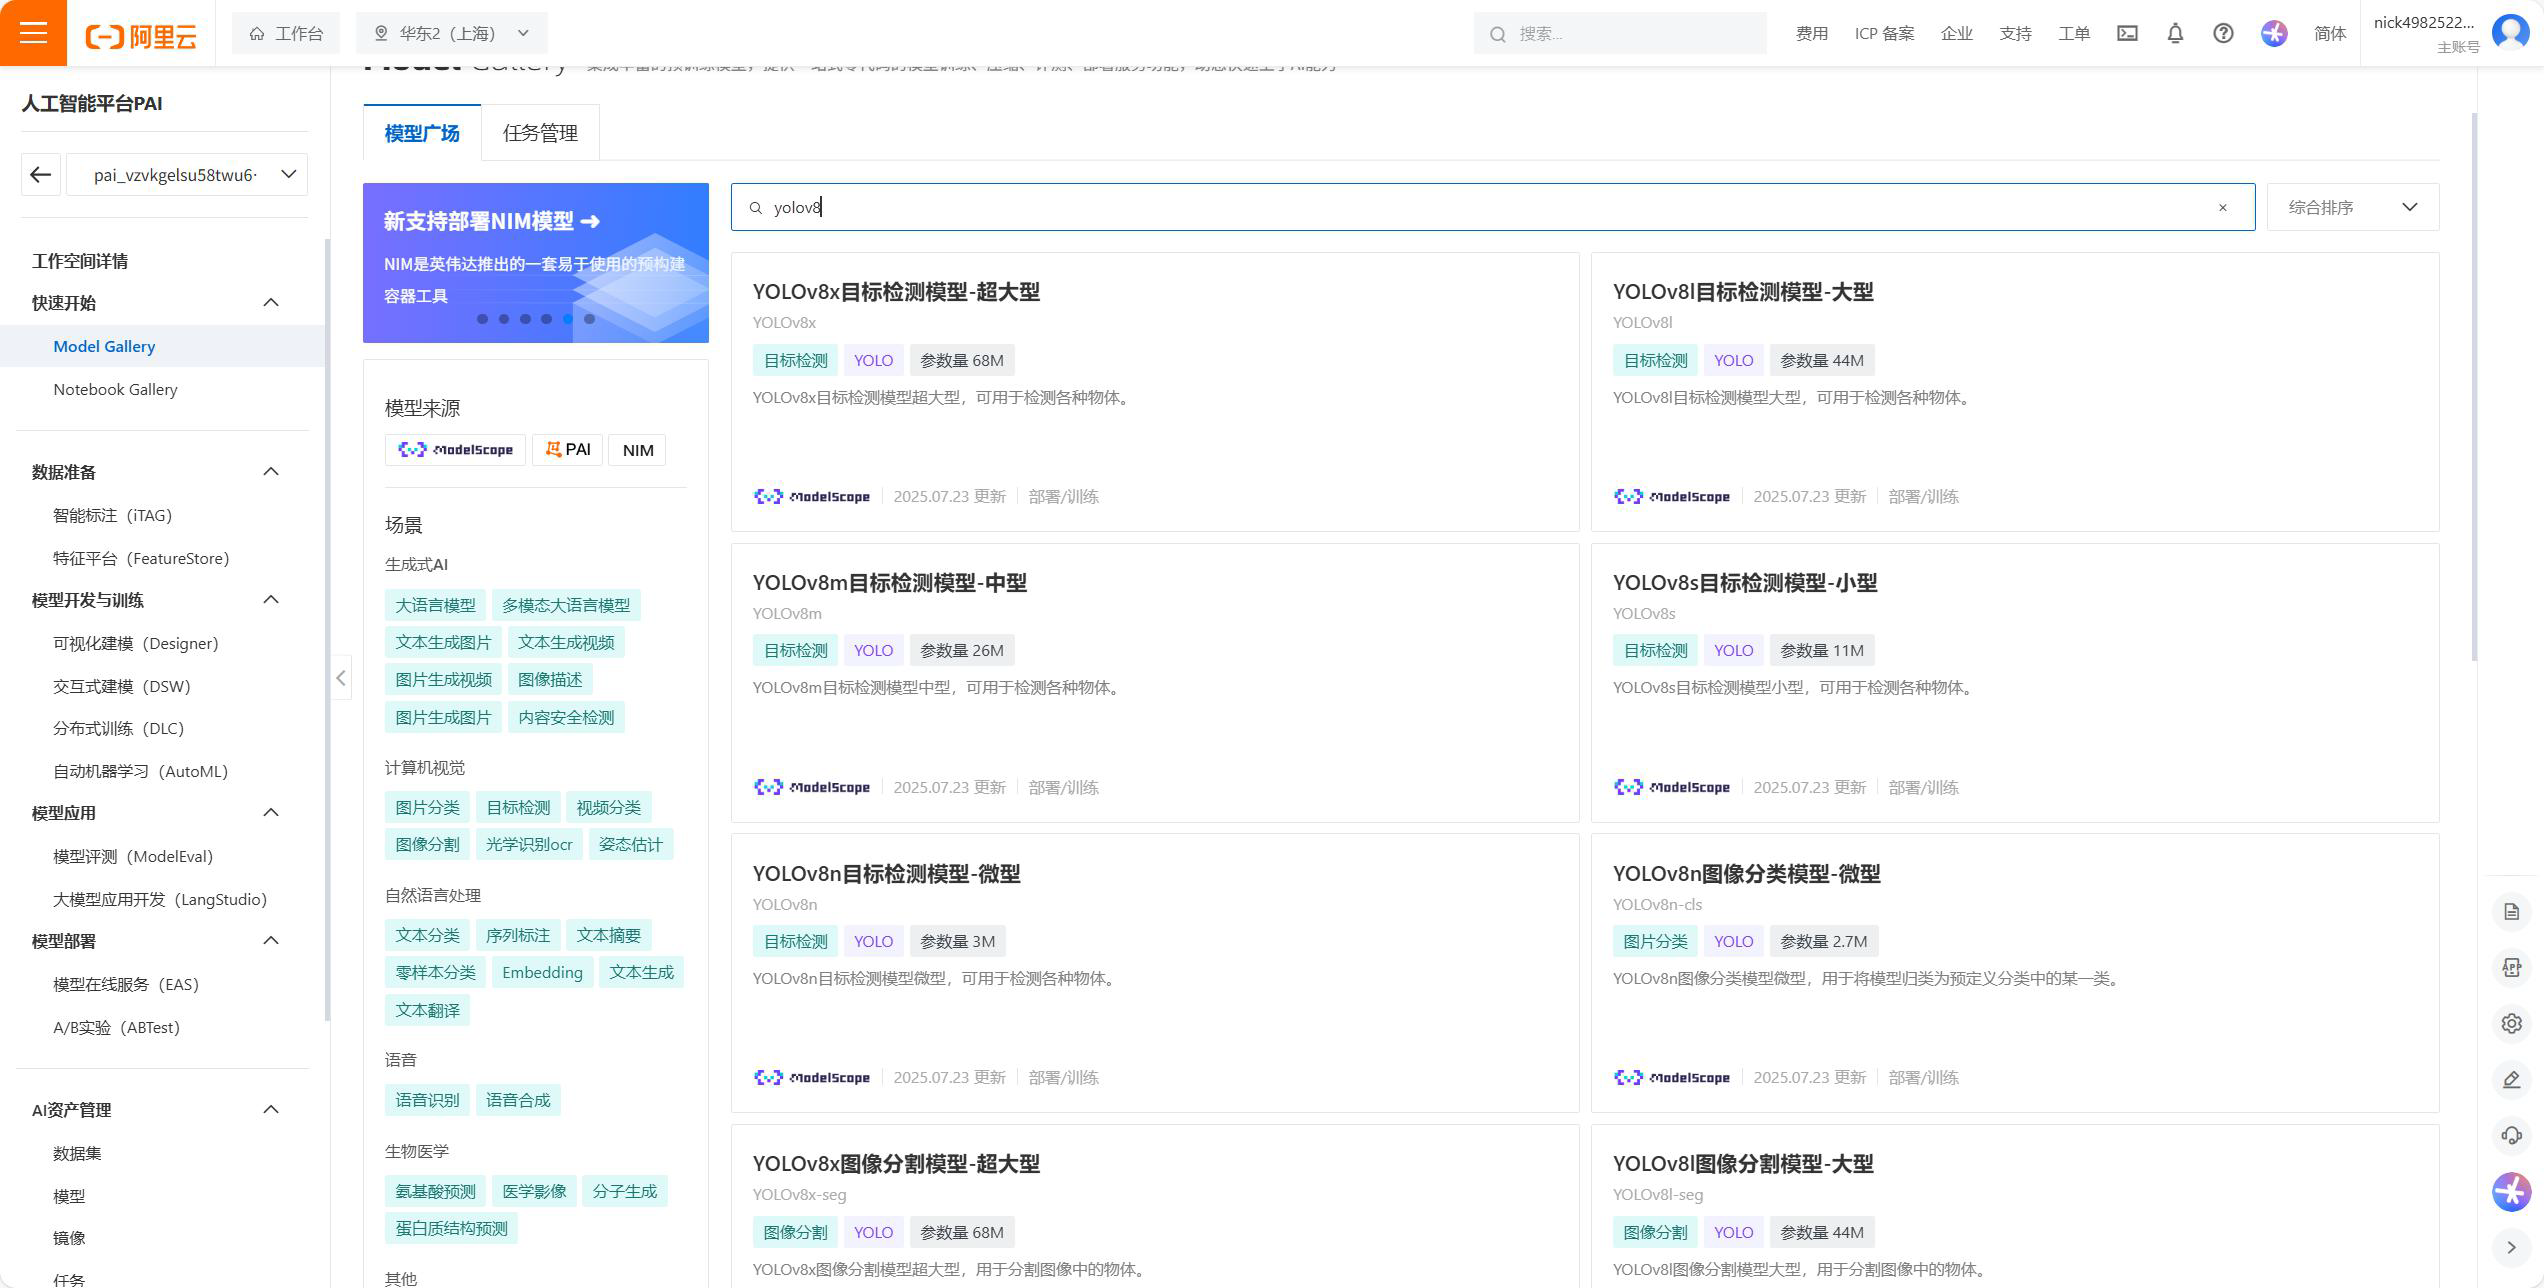
Task: Open the ICP 备案 link
Action: click(x=1884, y=33)
